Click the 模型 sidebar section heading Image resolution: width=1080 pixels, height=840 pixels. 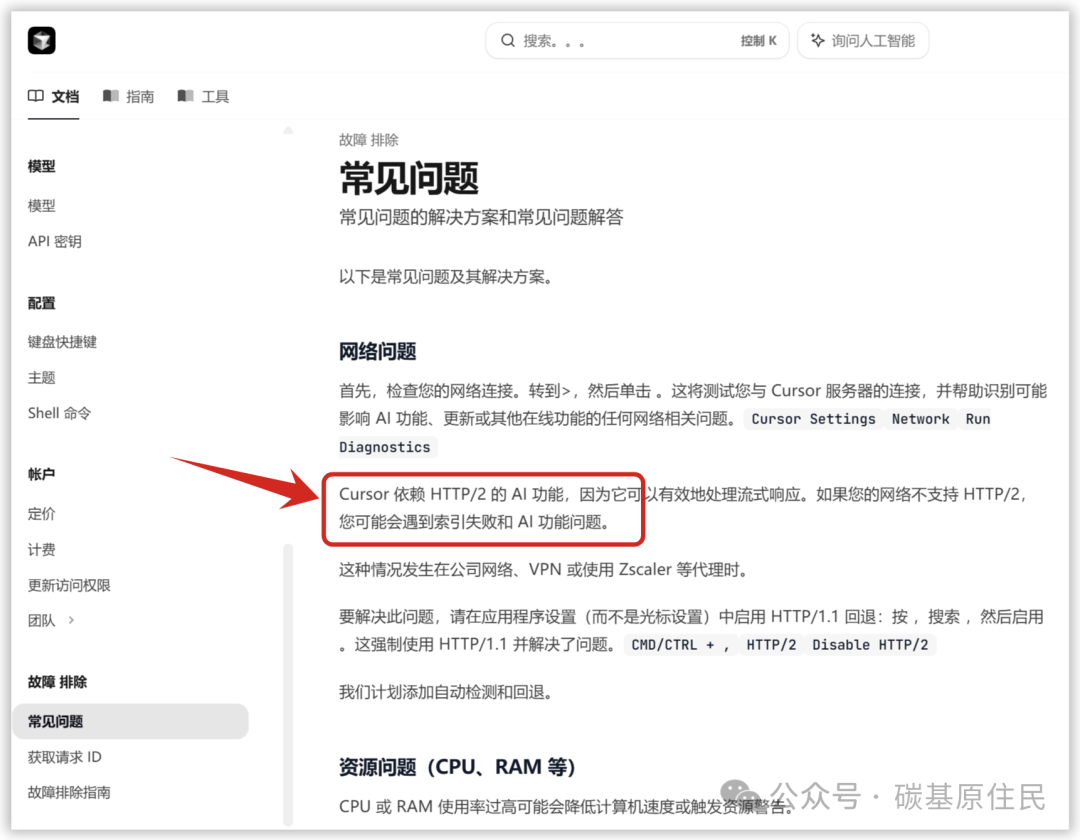(41, 167)
